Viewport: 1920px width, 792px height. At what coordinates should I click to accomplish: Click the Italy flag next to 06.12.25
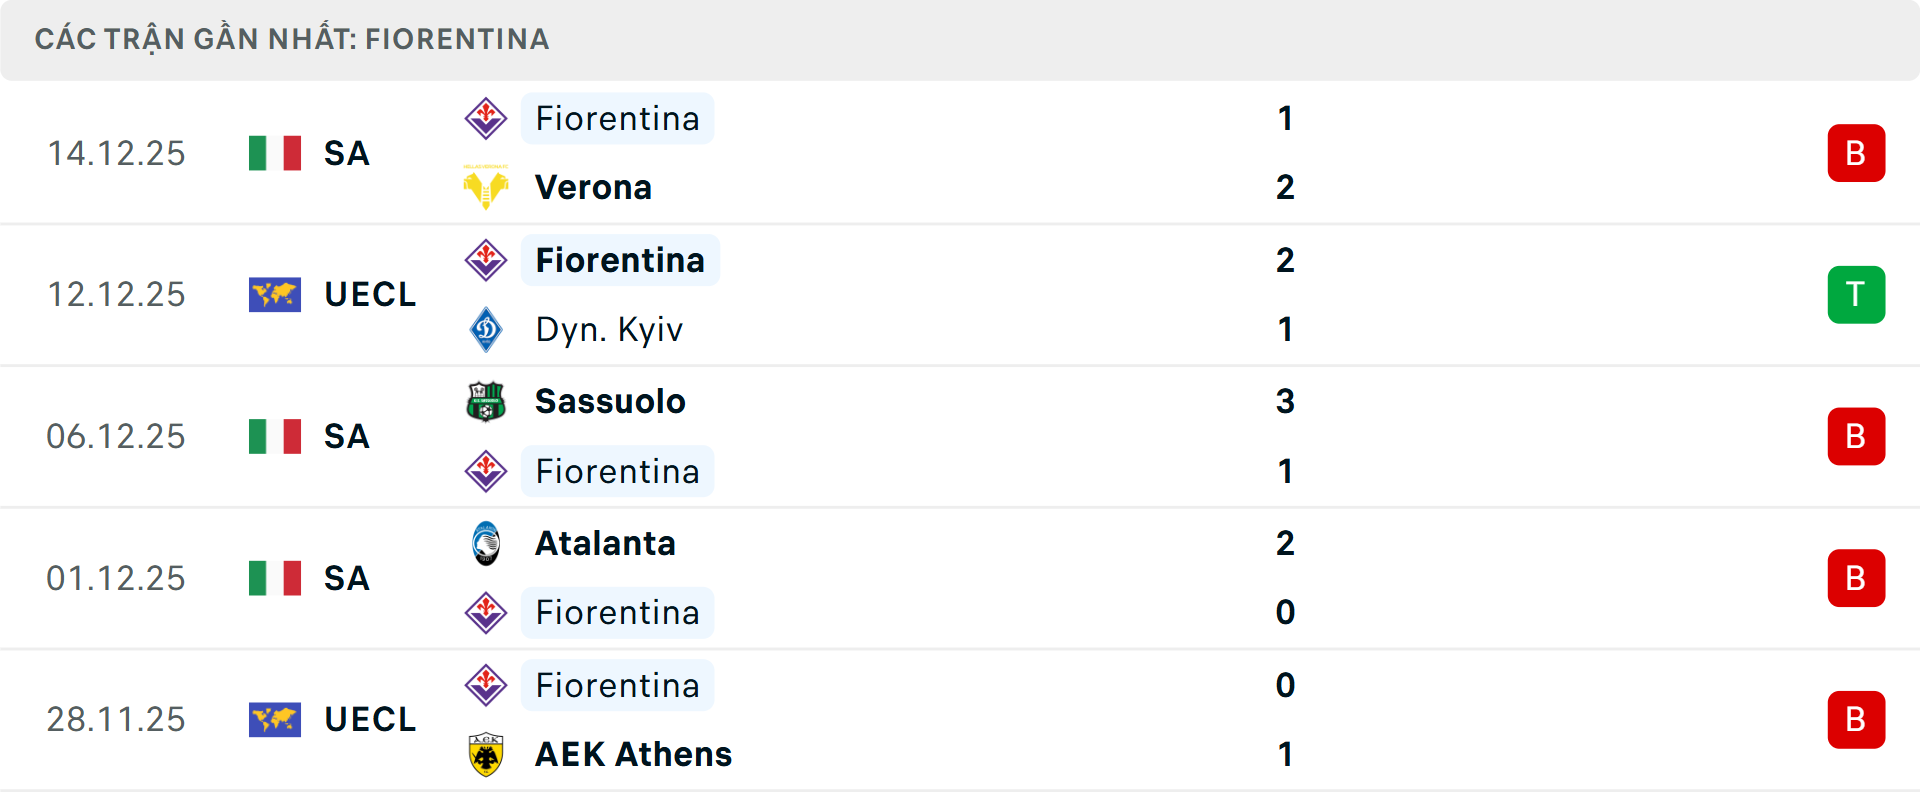275,436
